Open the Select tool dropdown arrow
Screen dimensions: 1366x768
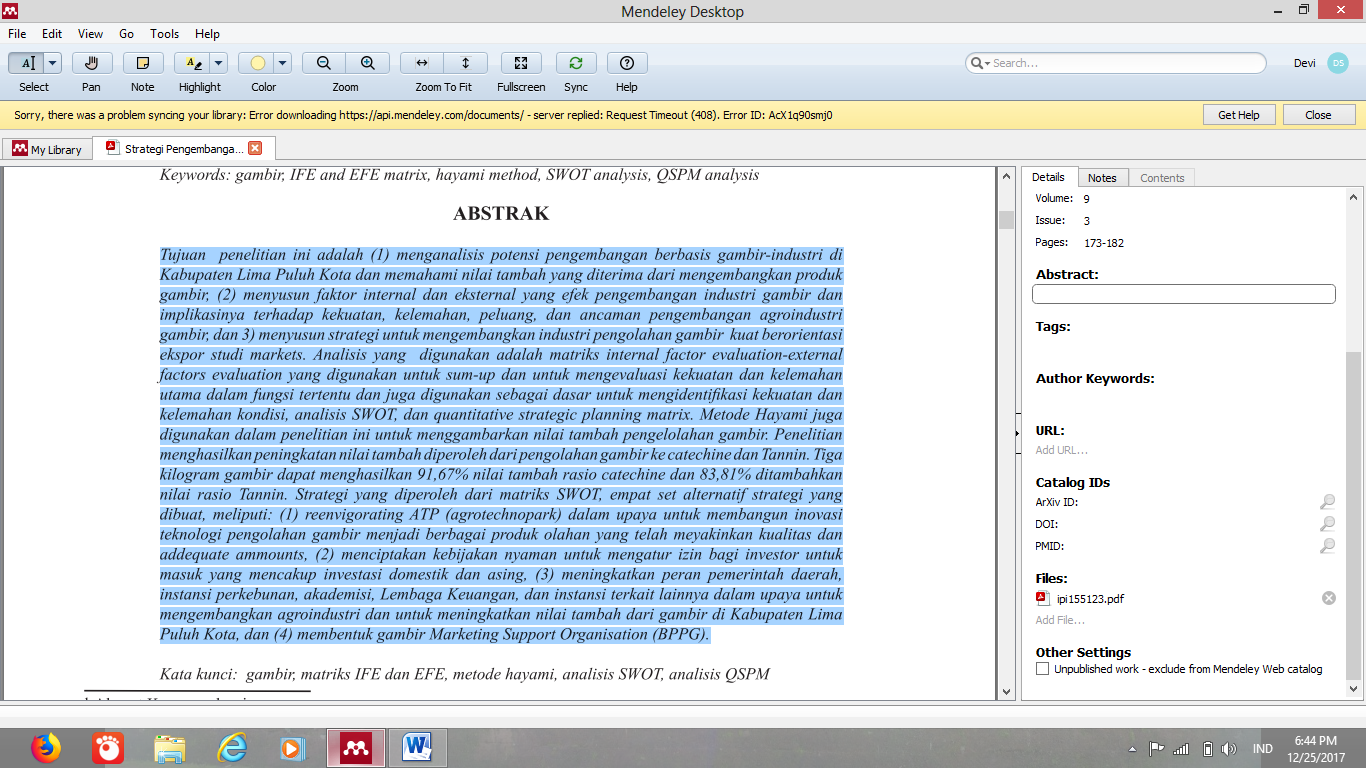[x=53, y=63]
